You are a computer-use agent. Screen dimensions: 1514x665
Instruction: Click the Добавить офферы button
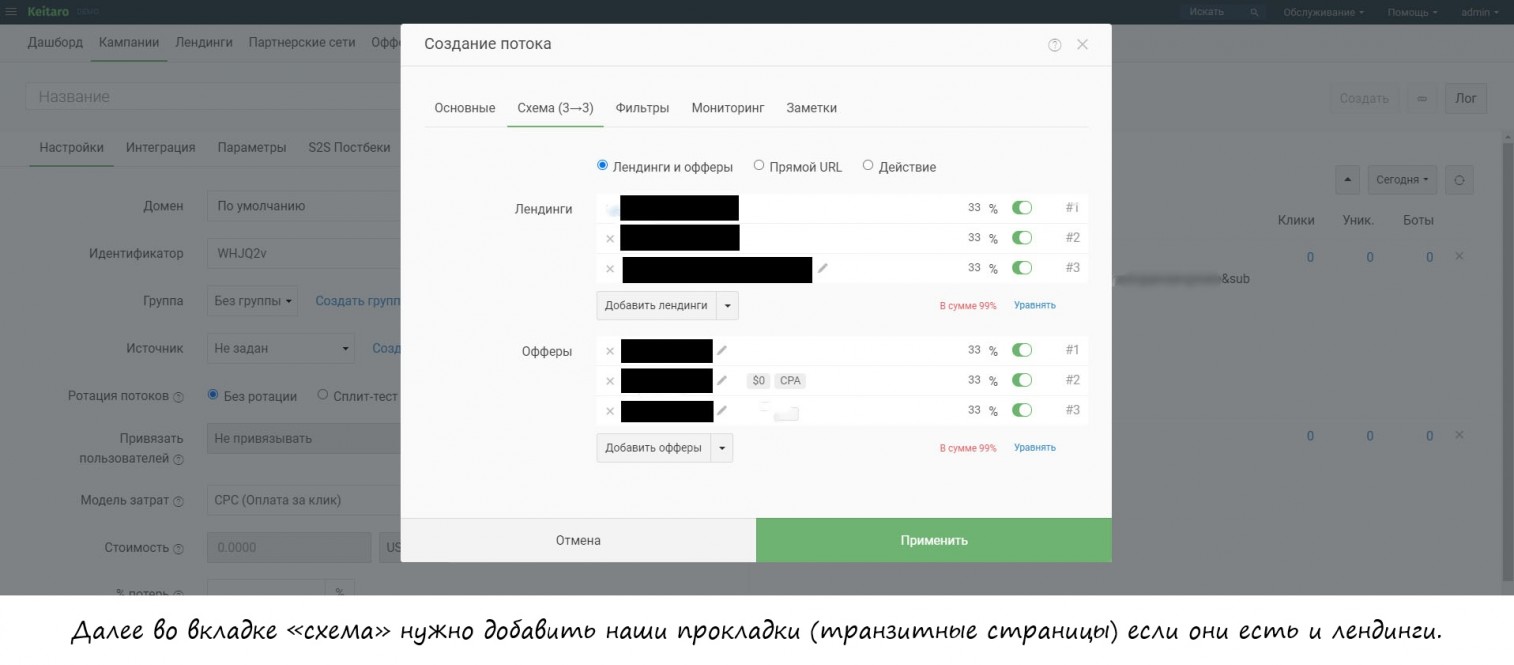point(654,448)
